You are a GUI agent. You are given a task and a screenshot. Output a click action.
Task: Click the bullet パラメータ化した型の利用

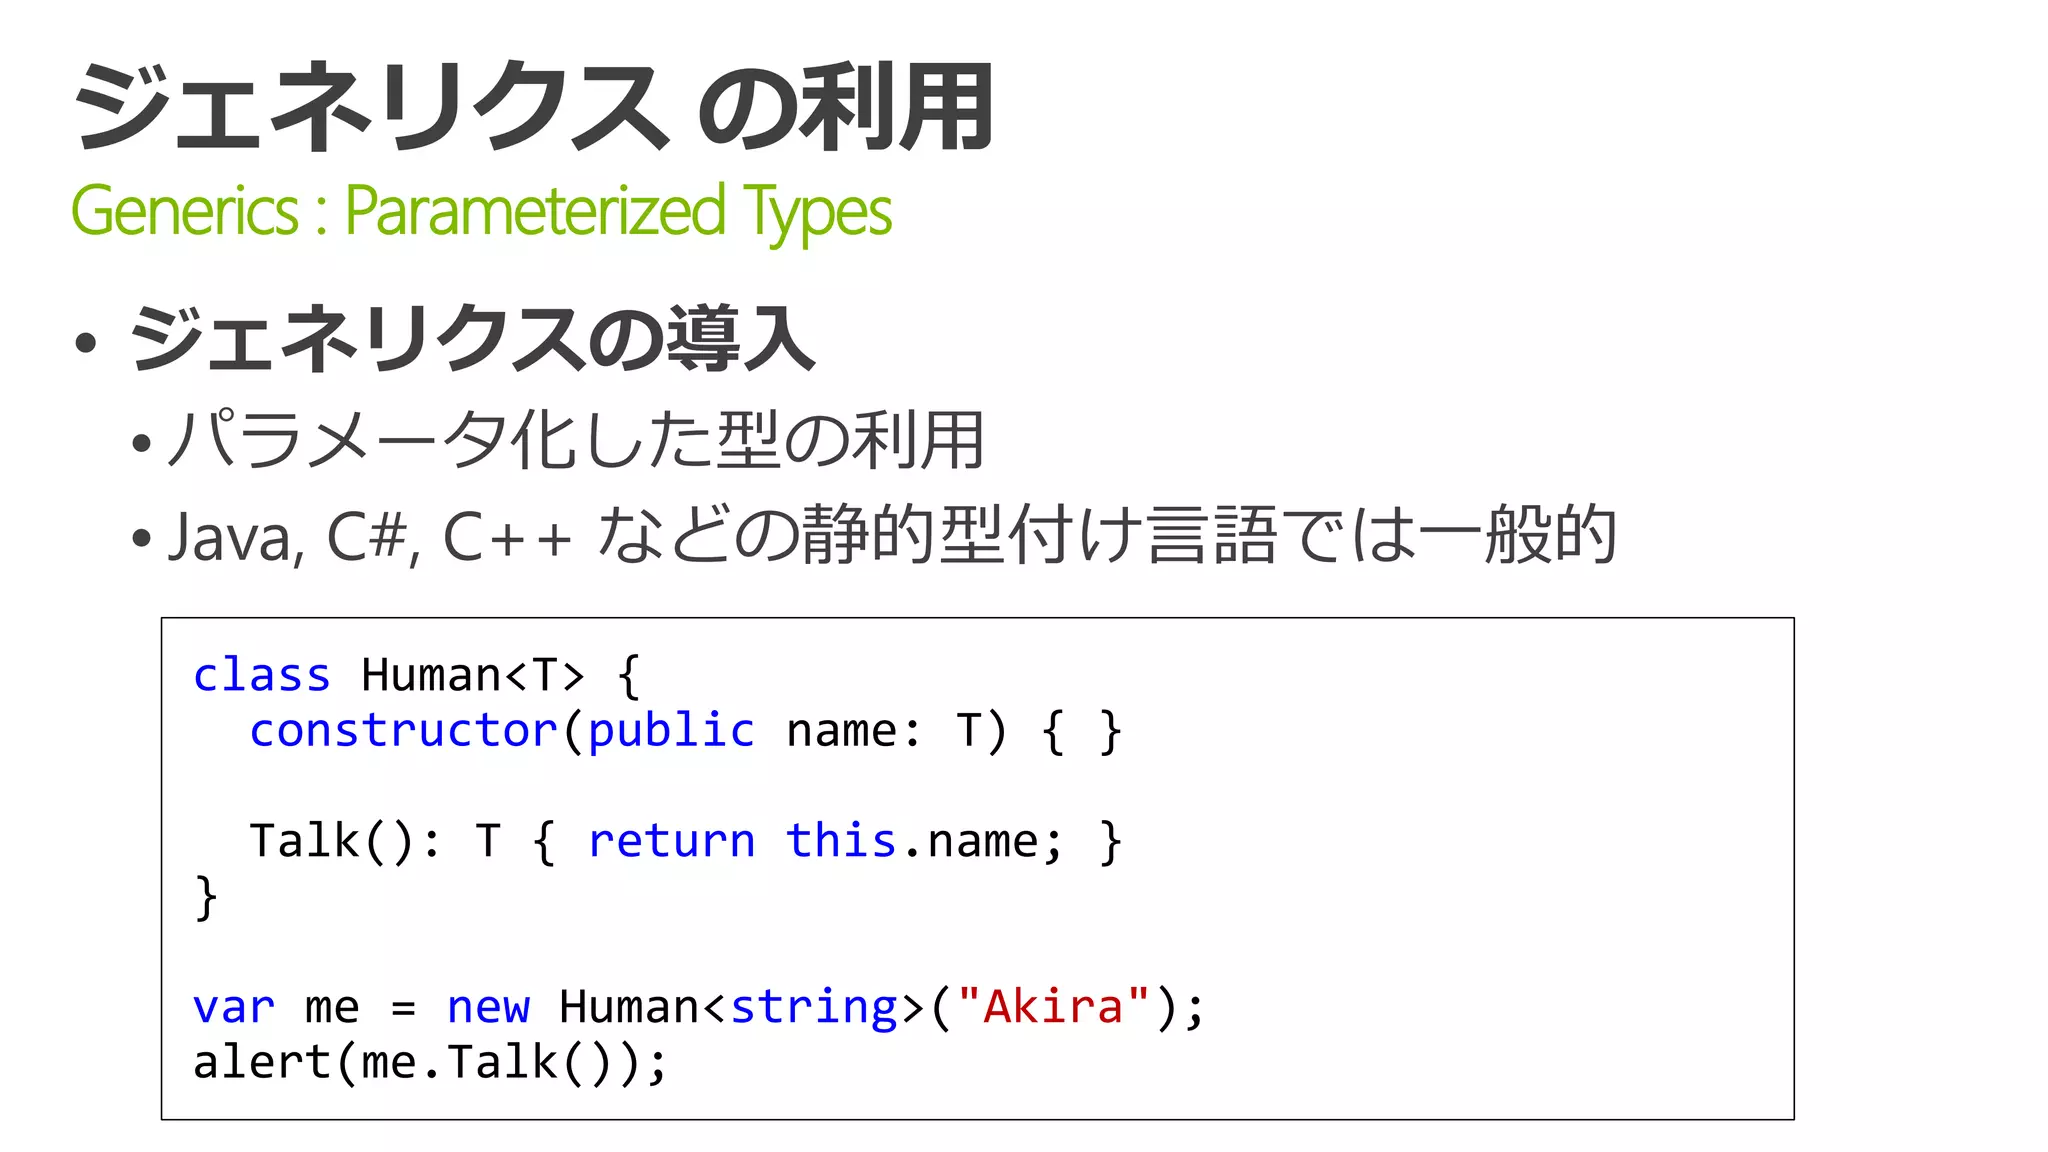point(576,440)
